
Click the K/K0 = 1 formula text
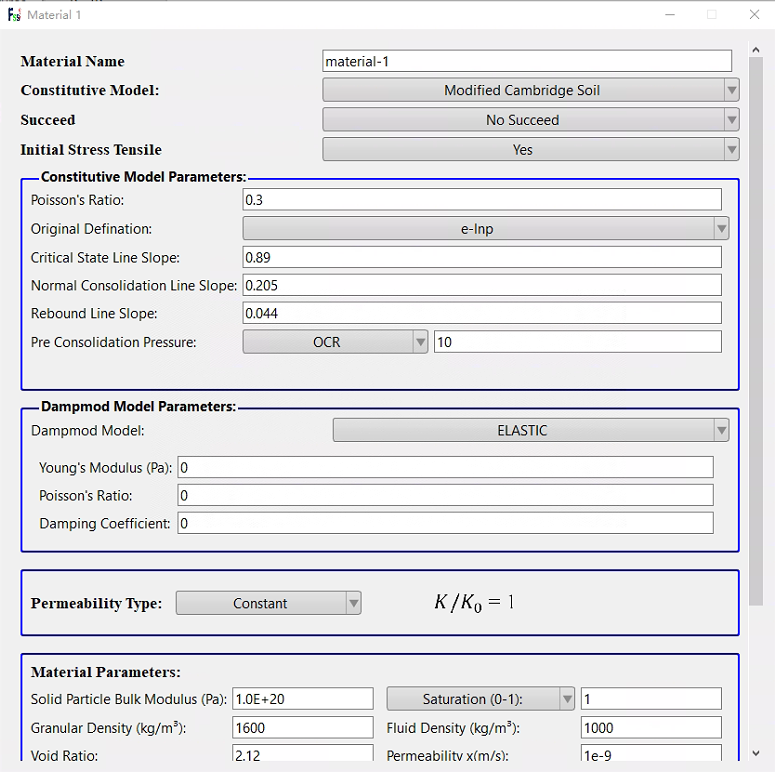(x=474, y=603)
